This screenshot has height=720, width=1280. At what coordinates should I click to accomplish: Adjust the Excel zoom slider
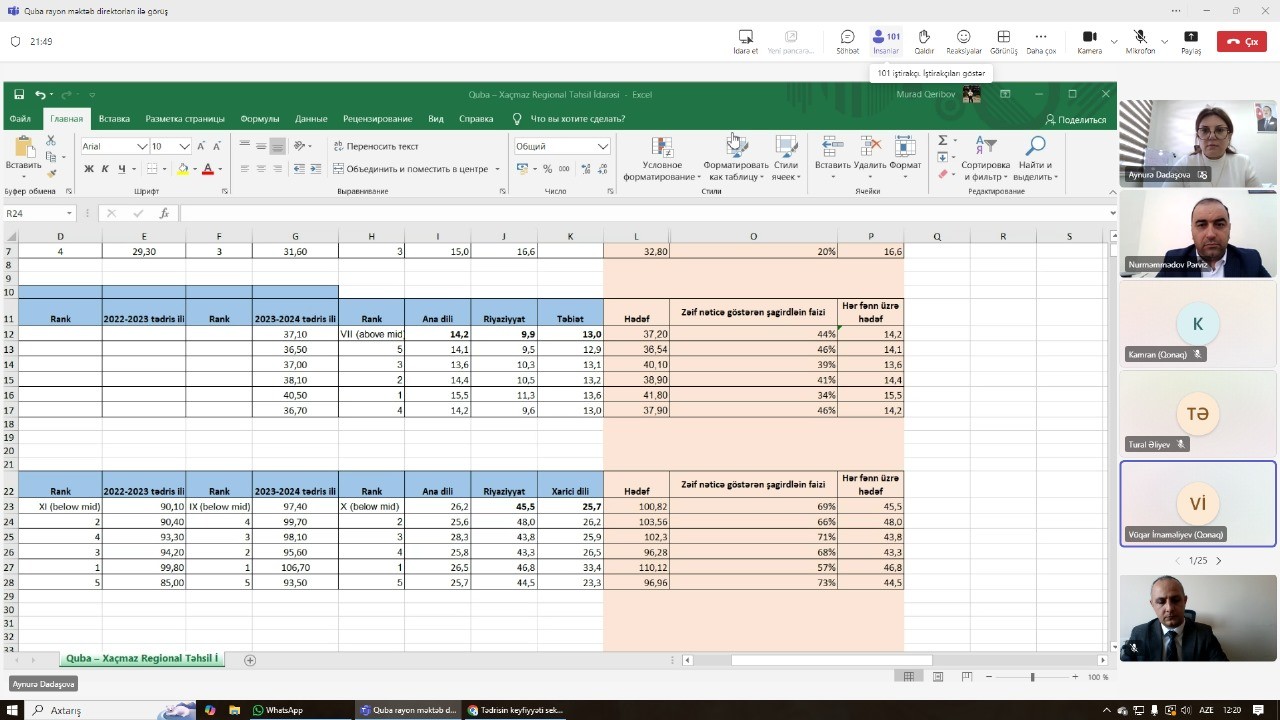(1032, 677)
